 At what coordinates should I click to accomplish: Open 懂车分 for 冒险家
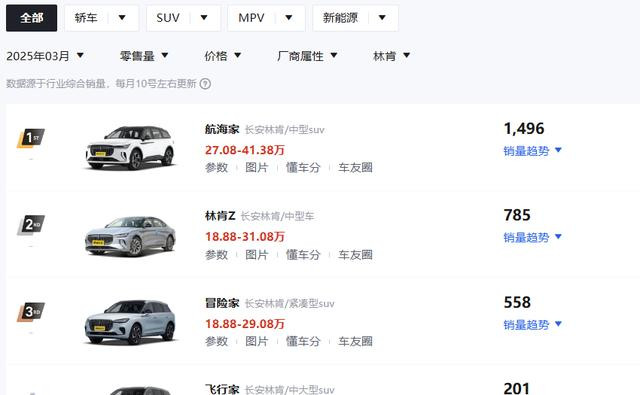303,341
